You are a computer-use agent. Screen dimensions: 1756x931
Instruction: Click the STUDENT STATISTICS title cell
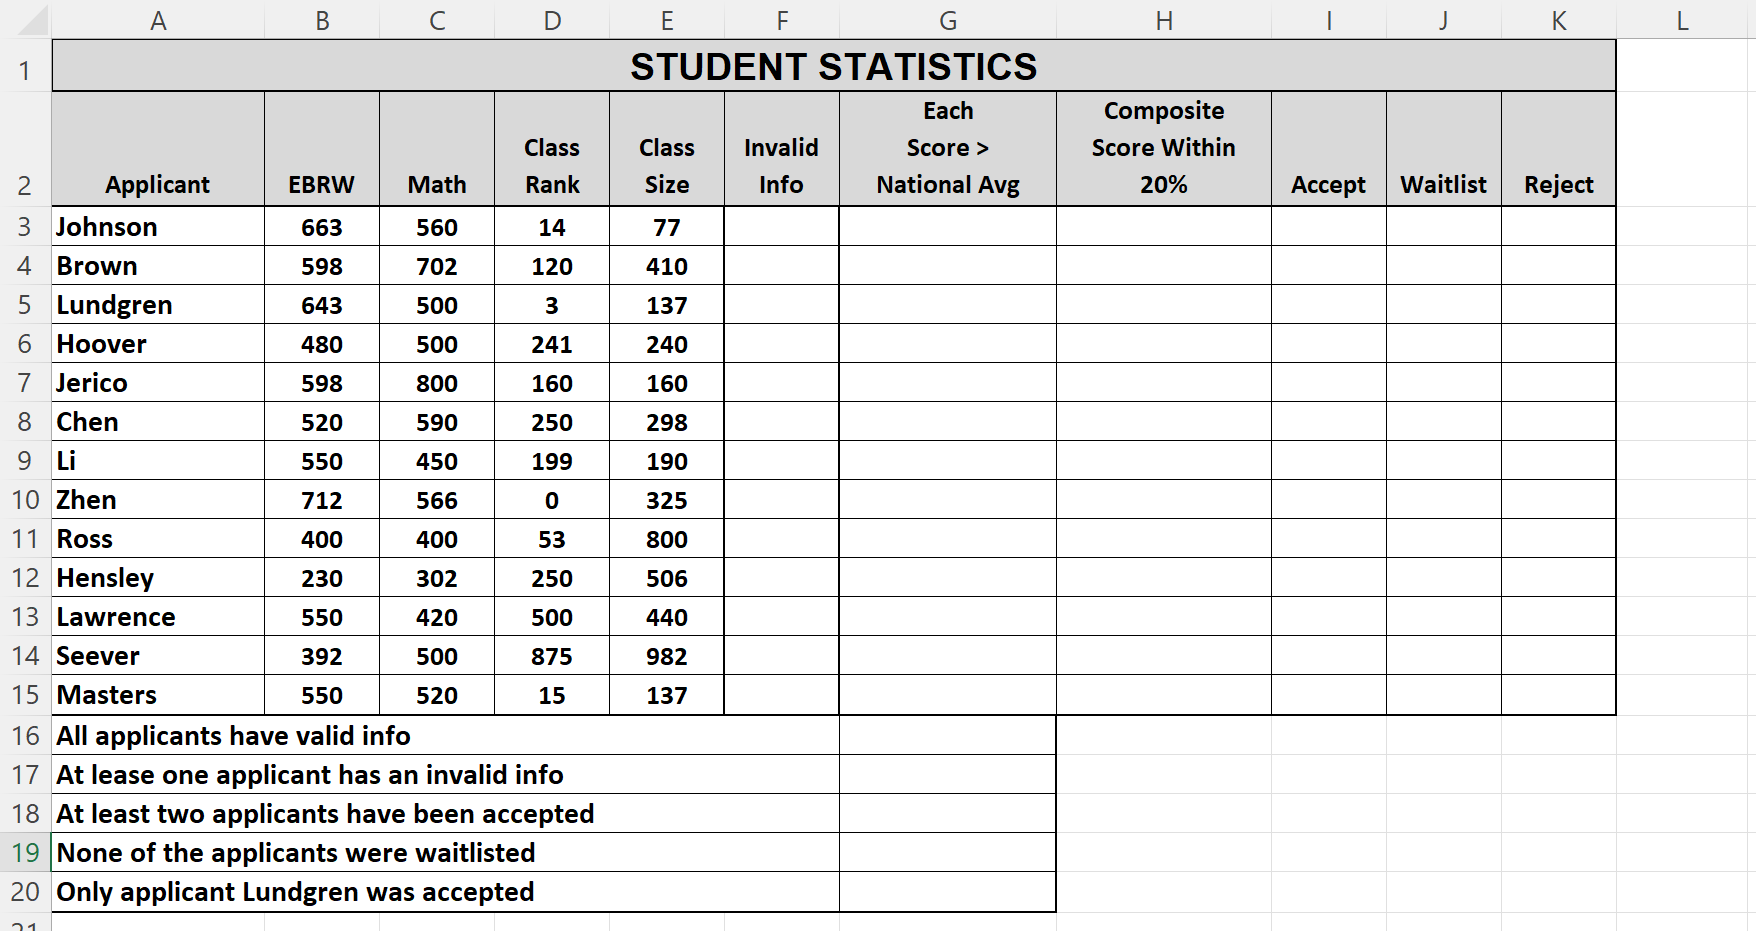833,66
